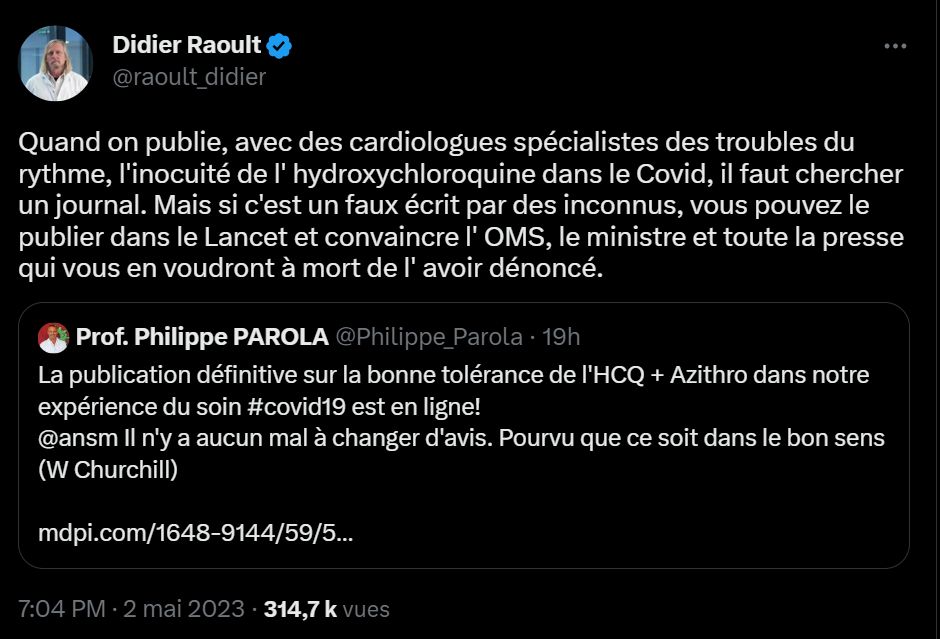Open the three-dot more options menu
The width and height of the screenshot is (940, 639).
[x=894, y=46]
